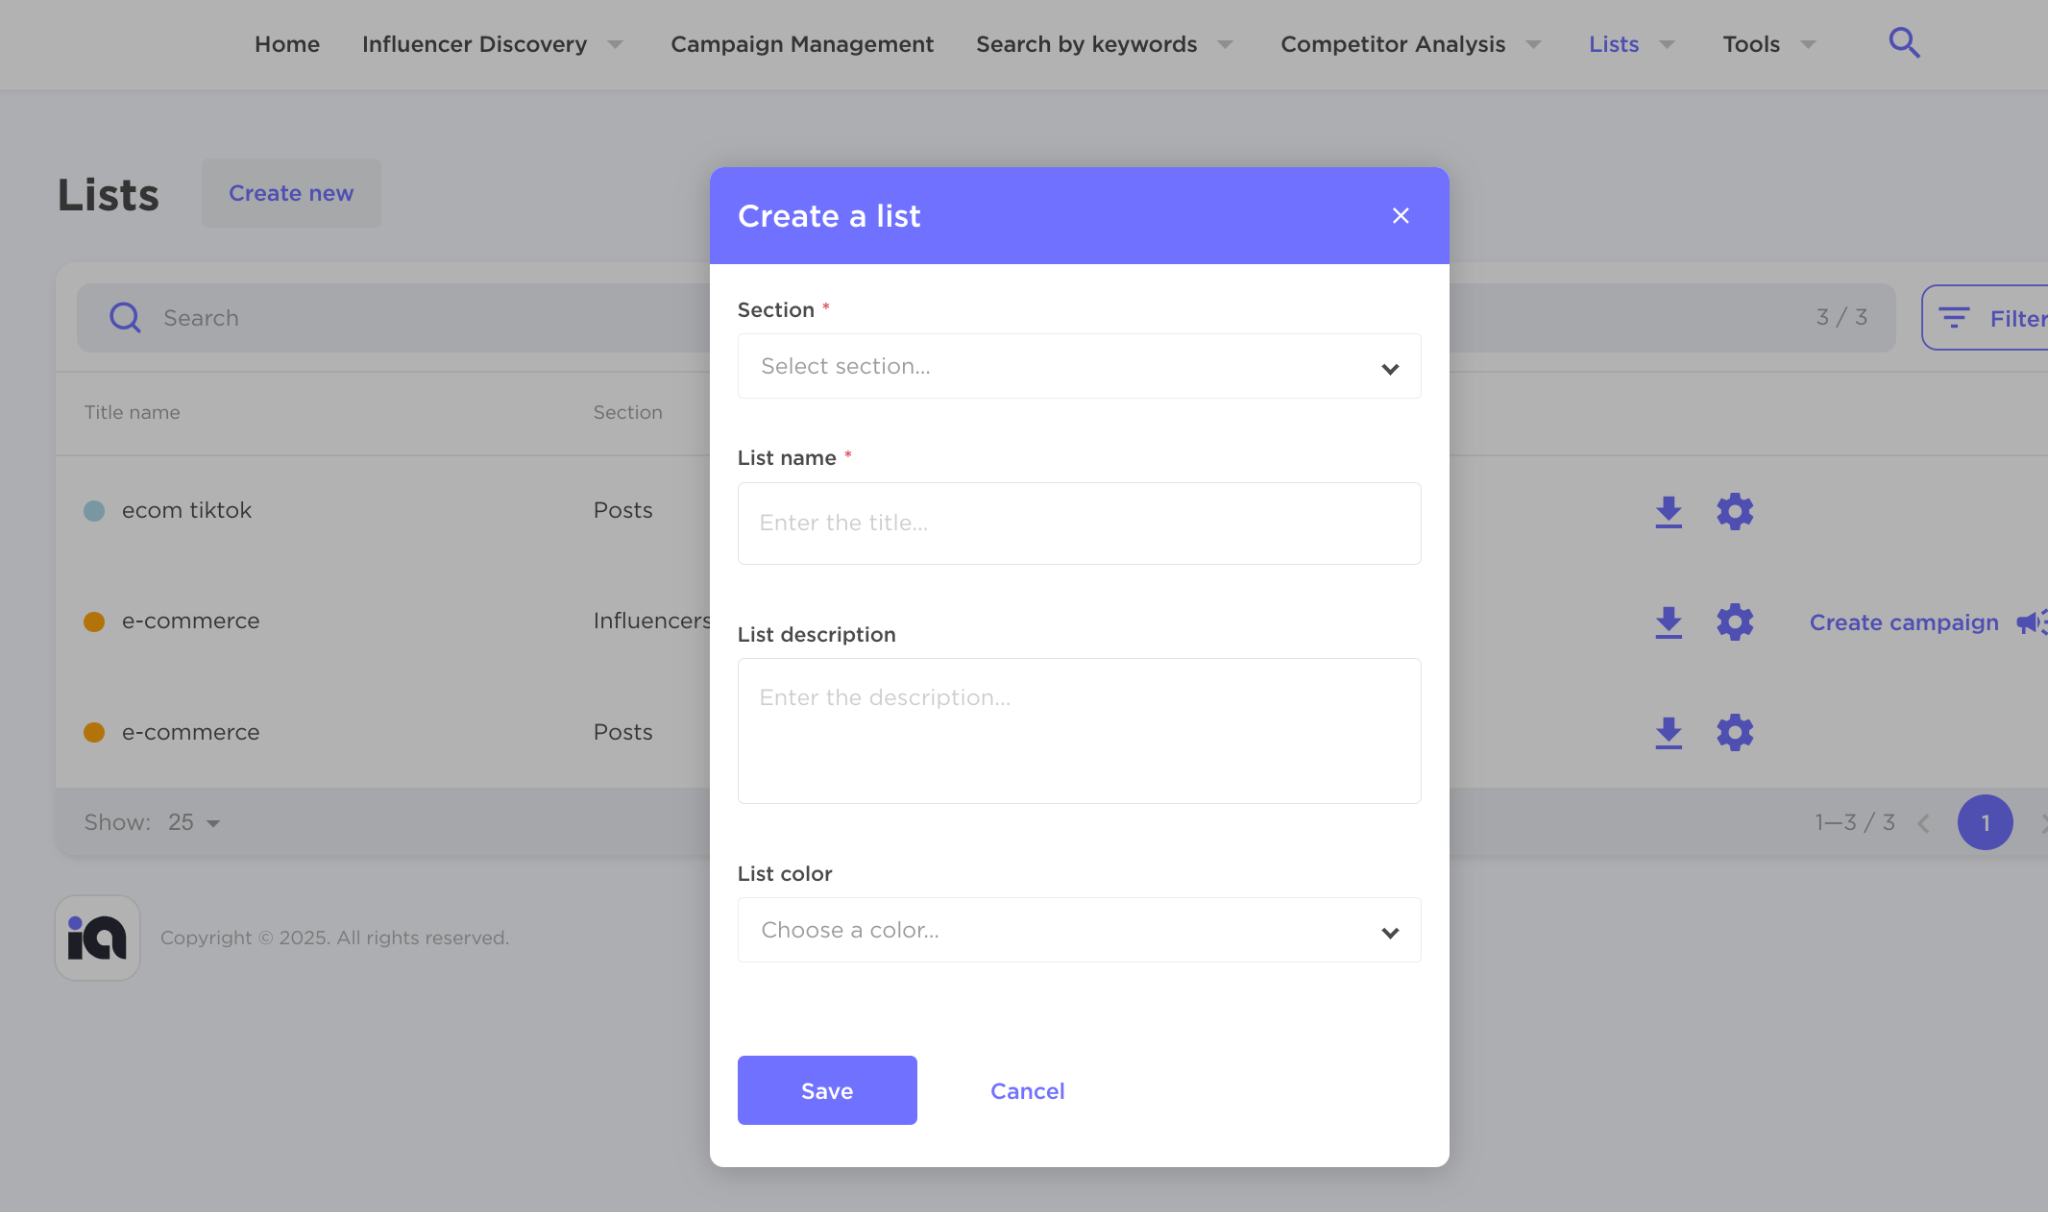The width and height of the screenshot is (2048, 1212).
Task: Click the ia logo in footer
Action: [97, 937]
